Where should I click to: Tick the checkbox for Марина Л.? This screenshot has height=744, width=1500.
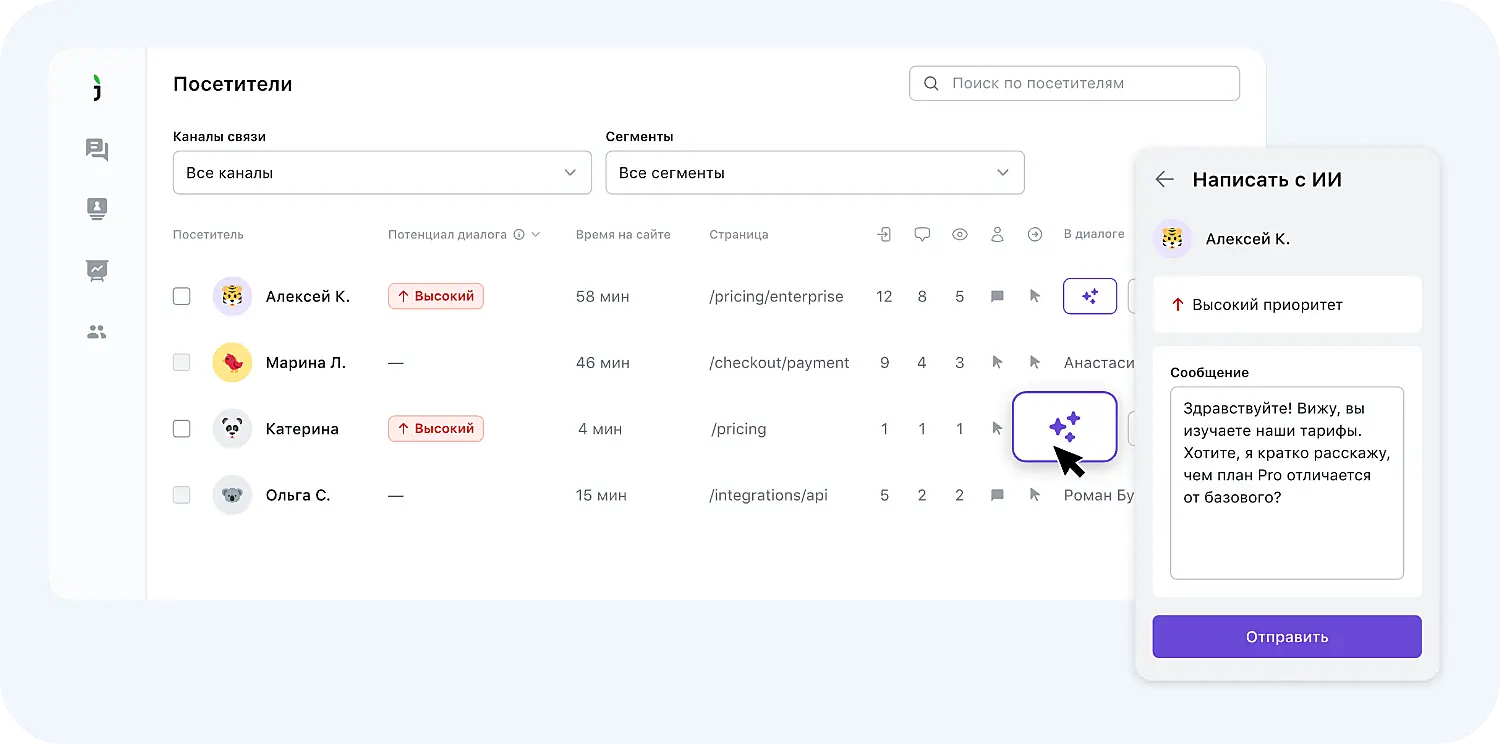pyautogui.click(x=181, y=362)
